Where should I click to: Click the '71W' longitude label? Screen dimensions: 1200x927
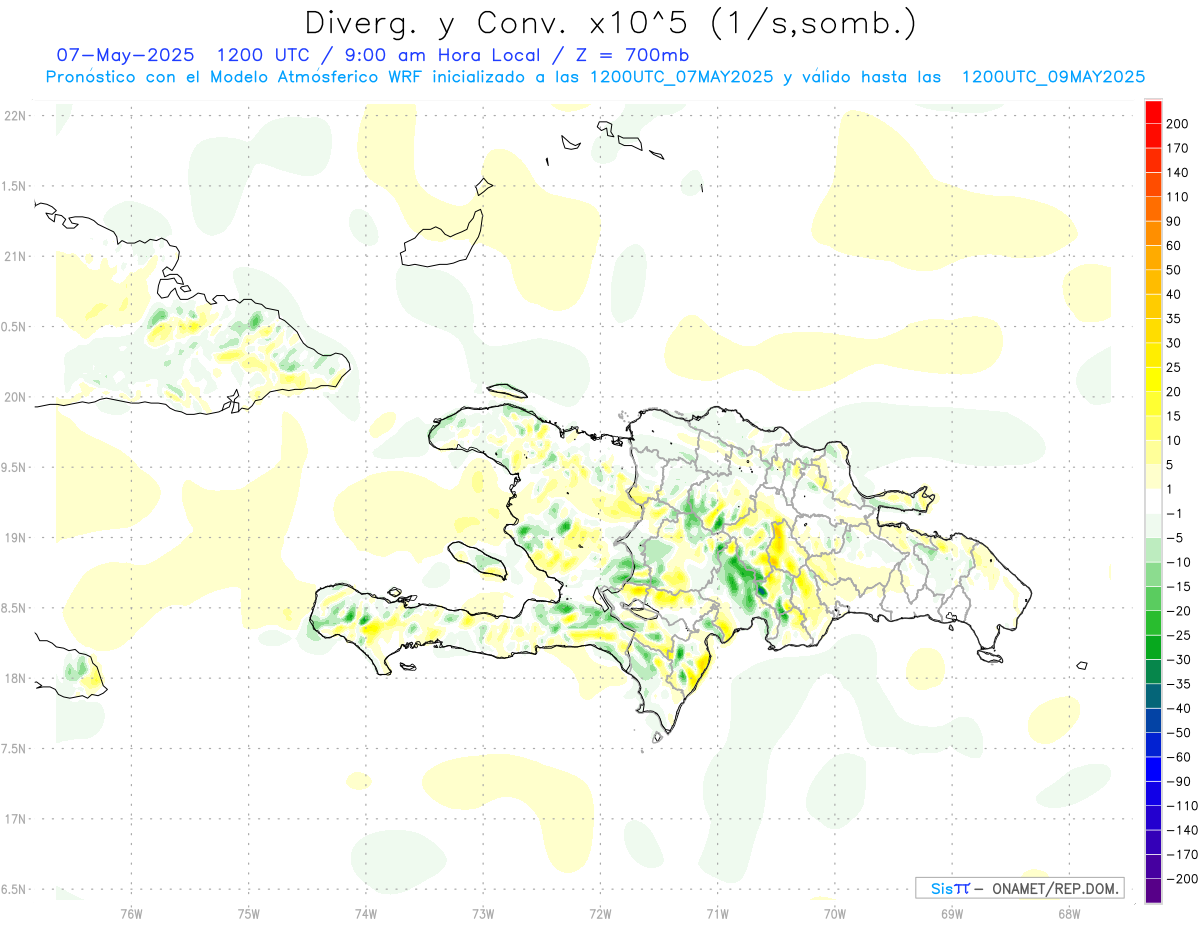point(717,914)
